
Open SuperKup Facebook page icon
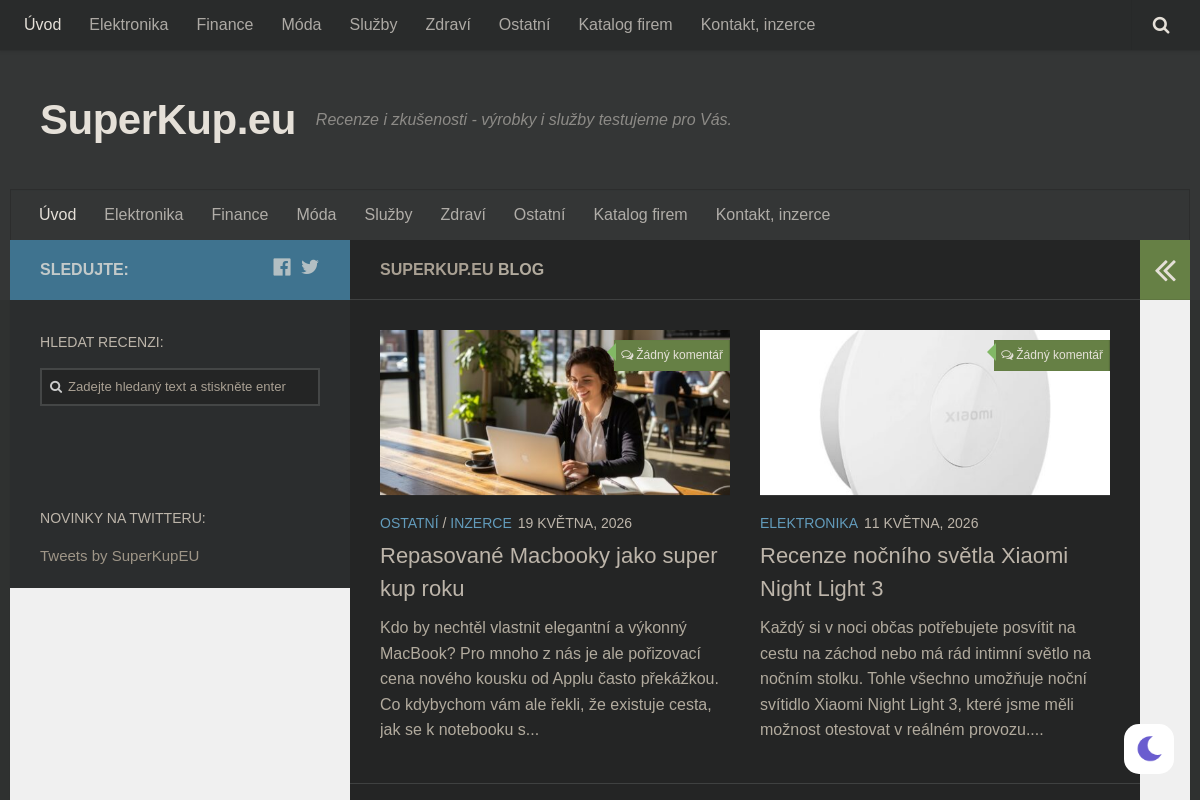pos(282,267)
